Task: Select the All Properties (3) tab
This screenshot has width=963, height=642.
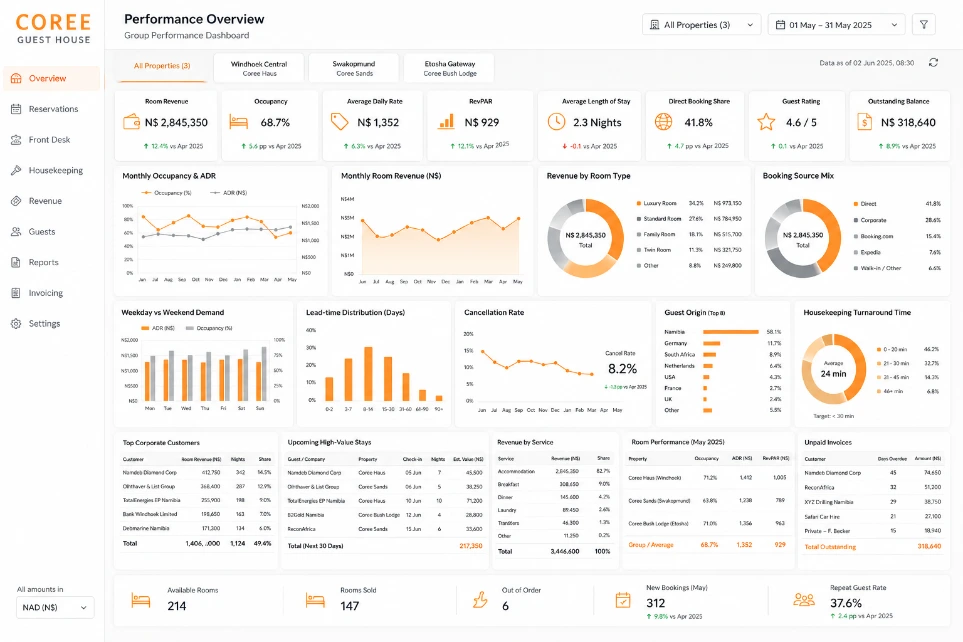Action: [162, 66]
